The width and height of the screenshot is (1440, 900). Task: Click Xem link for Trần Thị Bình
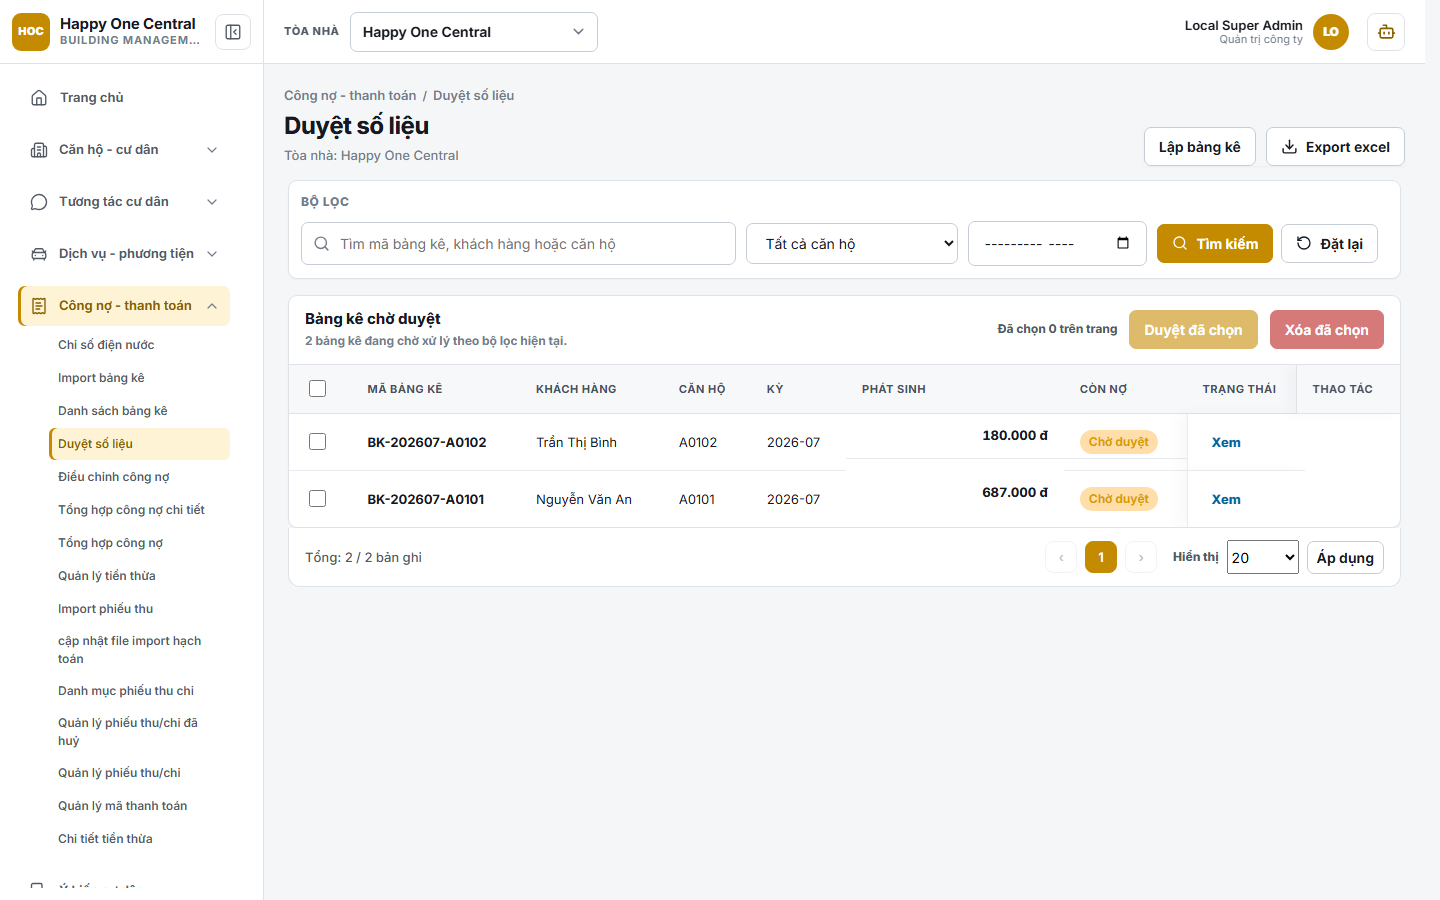pyautogui.click(x=1226, y=443)
